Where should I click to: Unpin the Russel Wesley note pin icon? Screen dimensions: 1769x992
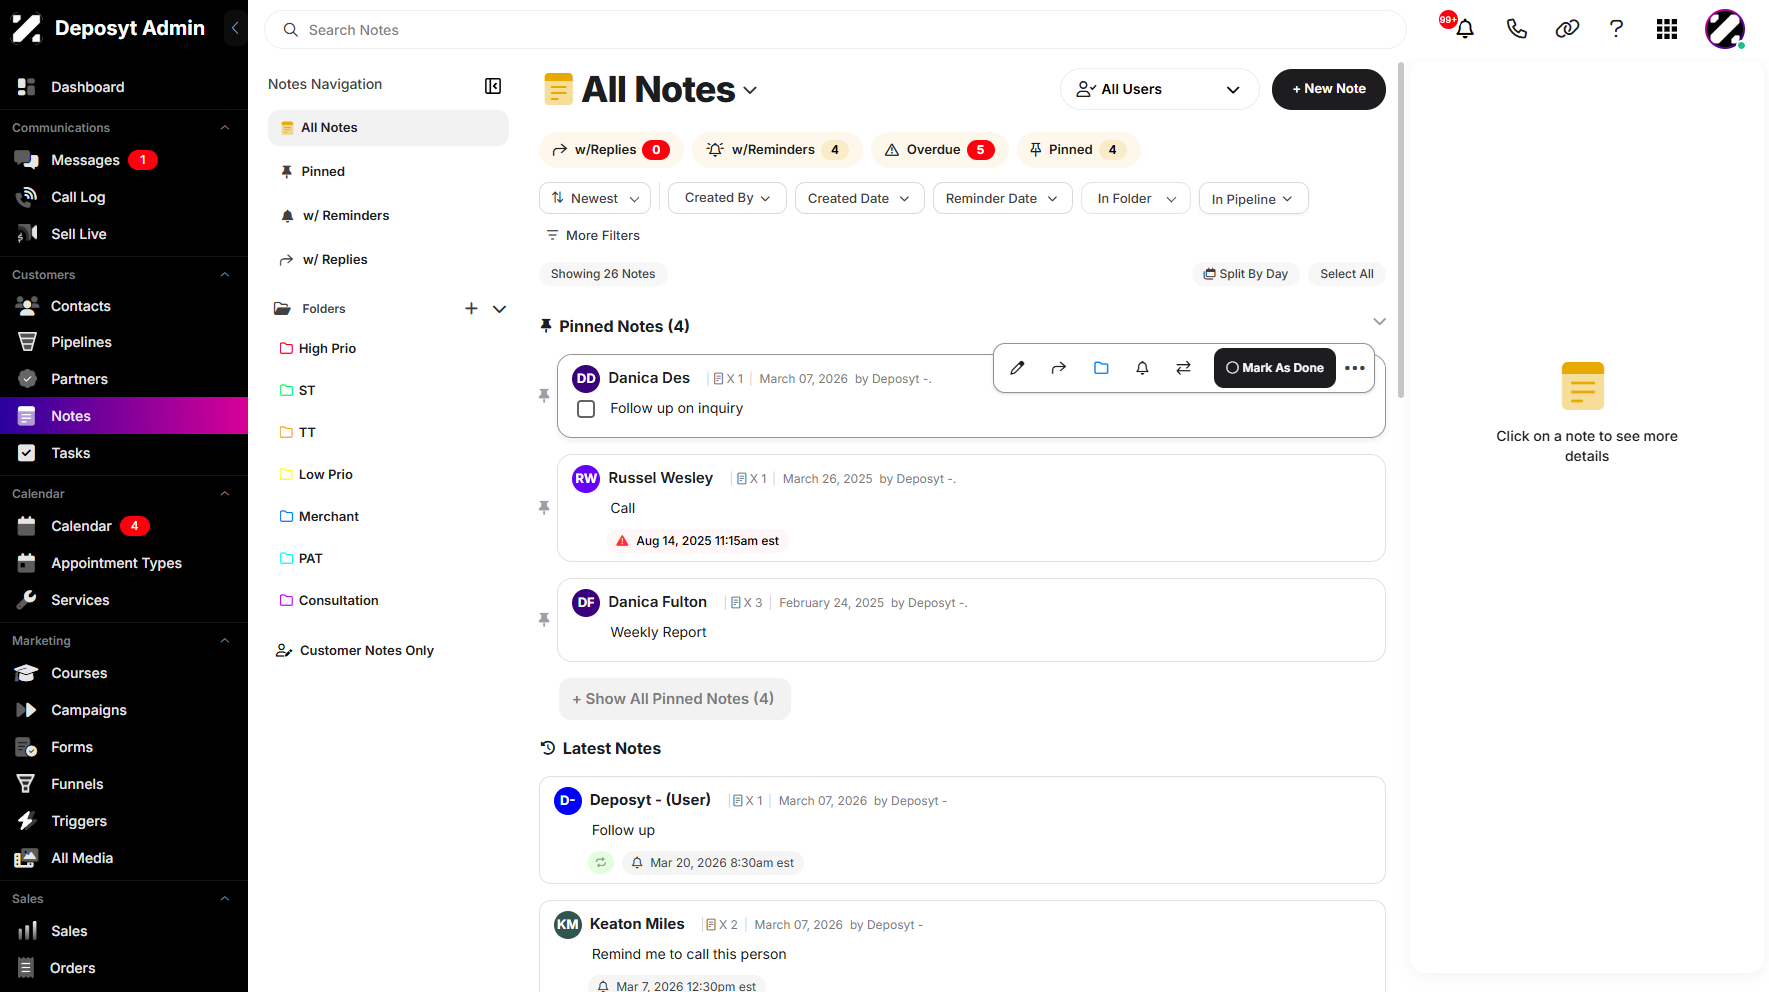pos(544,508)
